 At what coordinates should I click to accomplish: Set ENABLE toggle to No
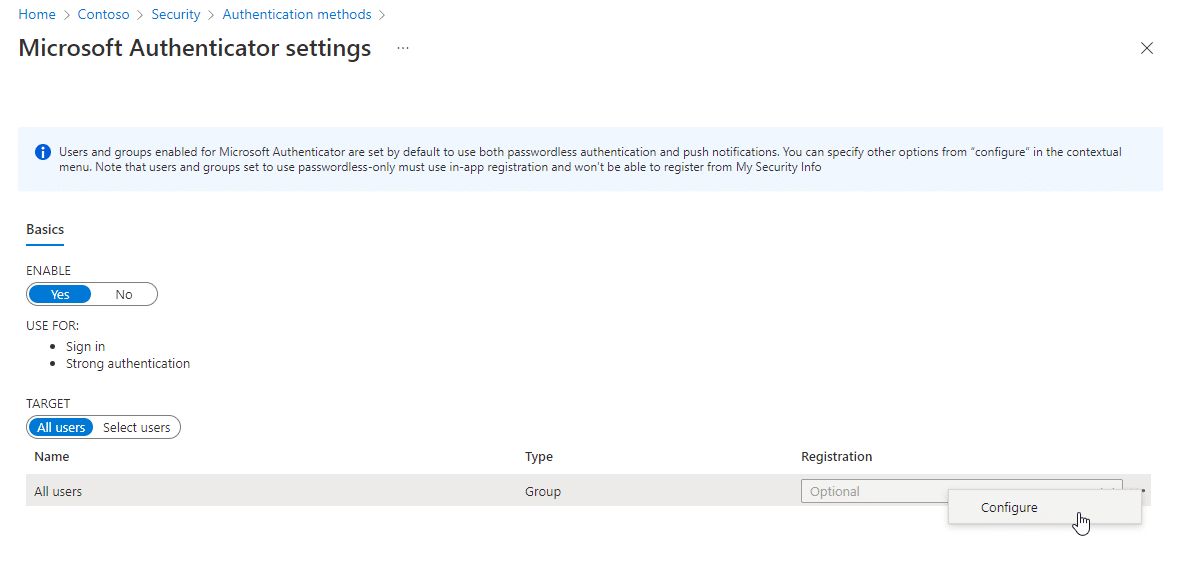[124, 294]
